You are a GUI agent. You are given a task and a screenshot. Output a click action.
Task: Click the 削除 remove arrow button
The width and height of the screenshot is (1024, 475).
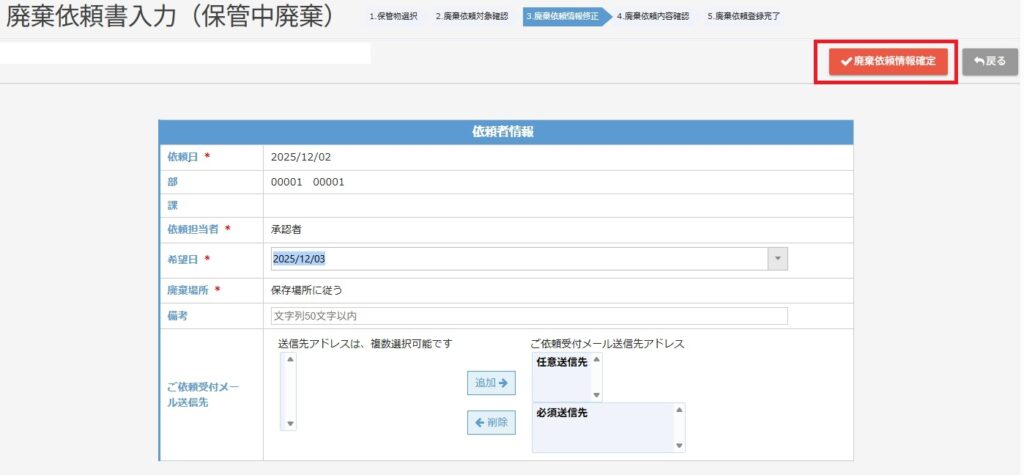(x=491, y=422)
